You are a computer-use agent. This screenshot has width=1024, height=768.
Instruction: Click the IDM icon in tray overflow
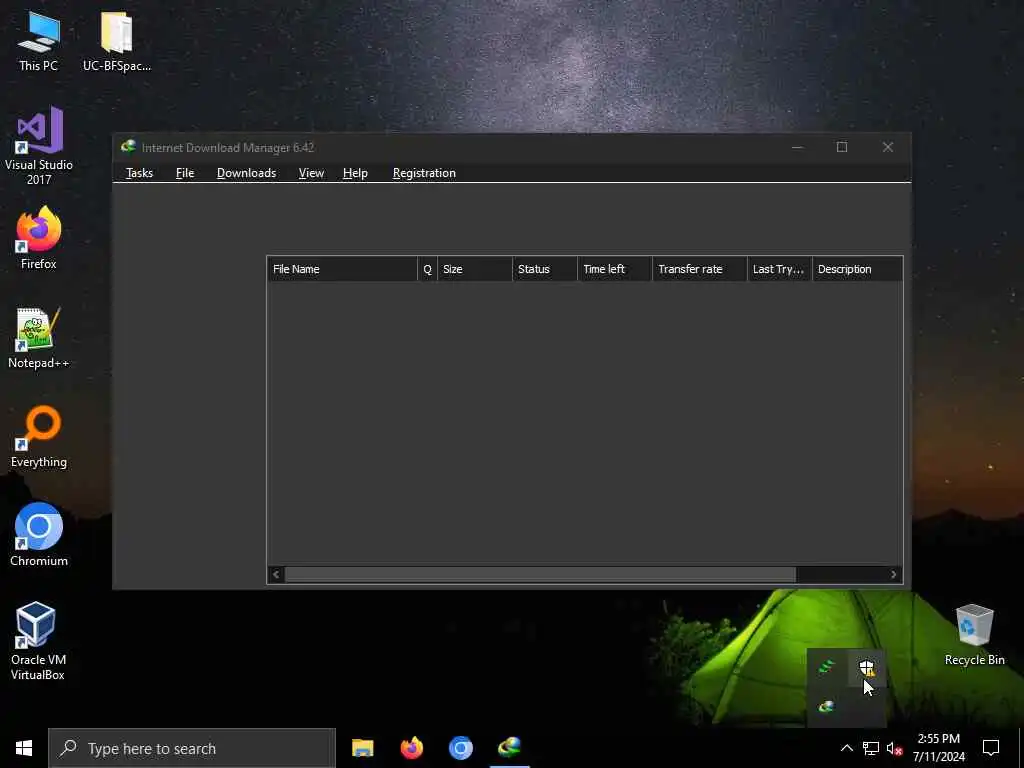coord(827,707)
